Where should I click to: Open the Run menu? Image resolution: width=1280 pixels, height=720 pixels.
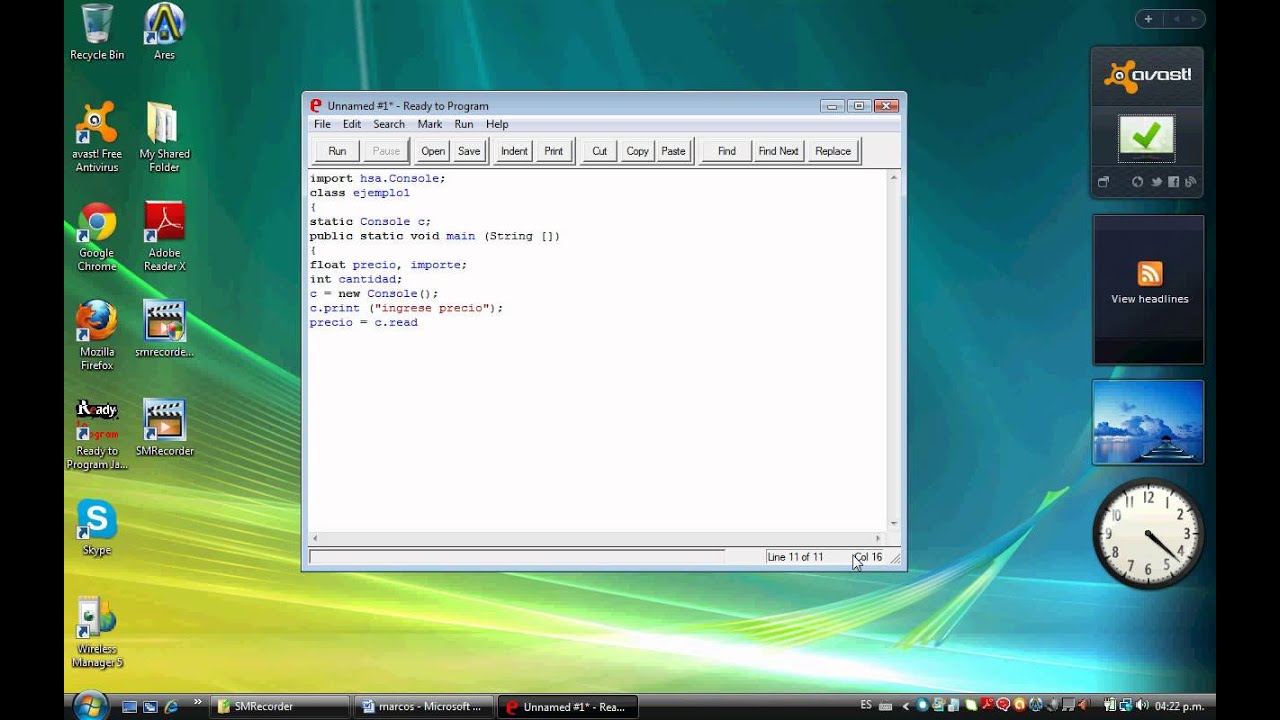tap(464, 124)
